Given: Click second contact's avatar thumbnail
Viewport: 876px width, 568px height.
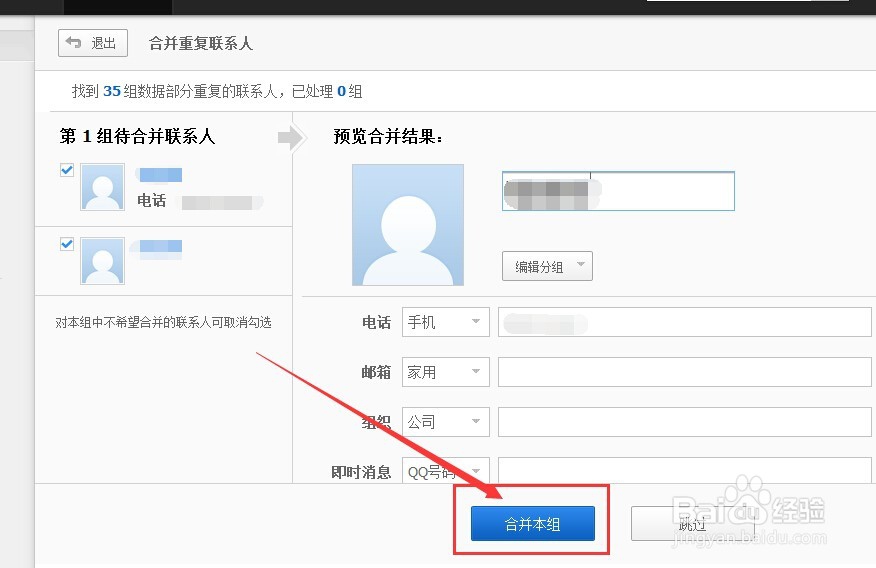Looking at the screenshot, I should (102, 261).
